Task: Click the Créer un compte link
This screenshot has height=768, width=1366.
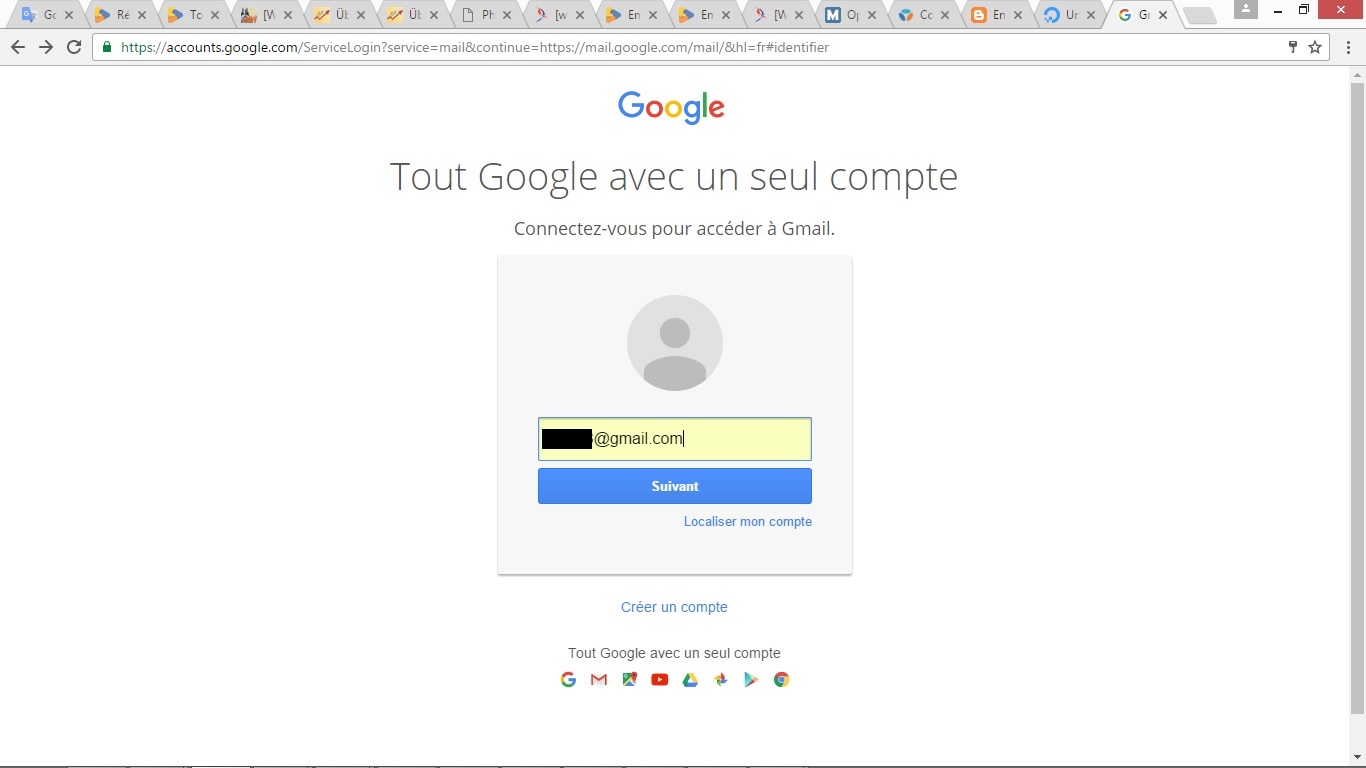Action: [674, 607]
